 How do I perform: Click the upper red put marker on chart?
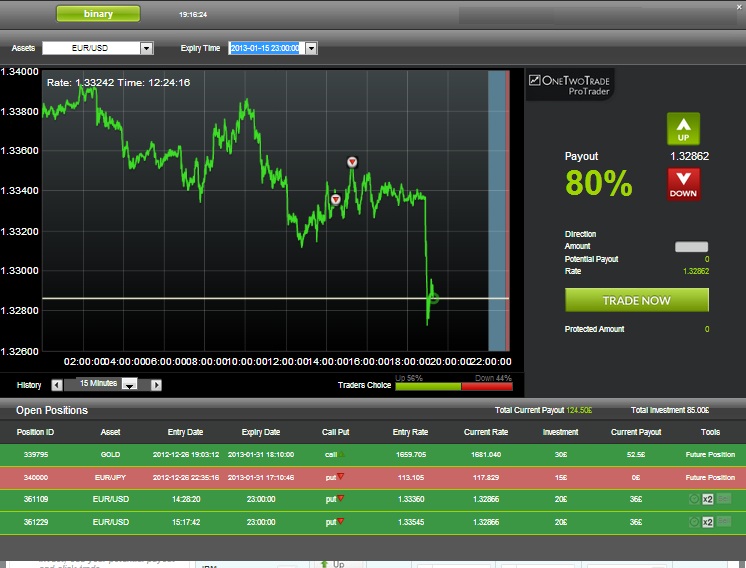pyautogui.click(x=352, y=162)
